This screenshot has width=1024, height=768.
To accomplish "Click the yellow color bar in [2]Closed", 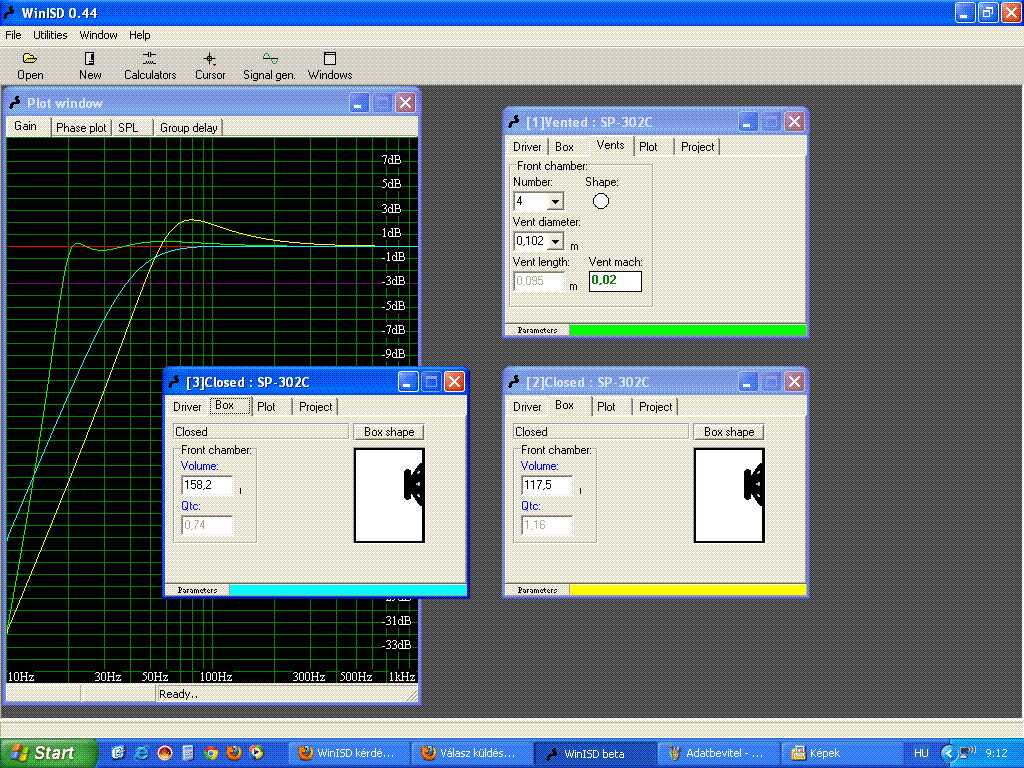I will point(686,590).
